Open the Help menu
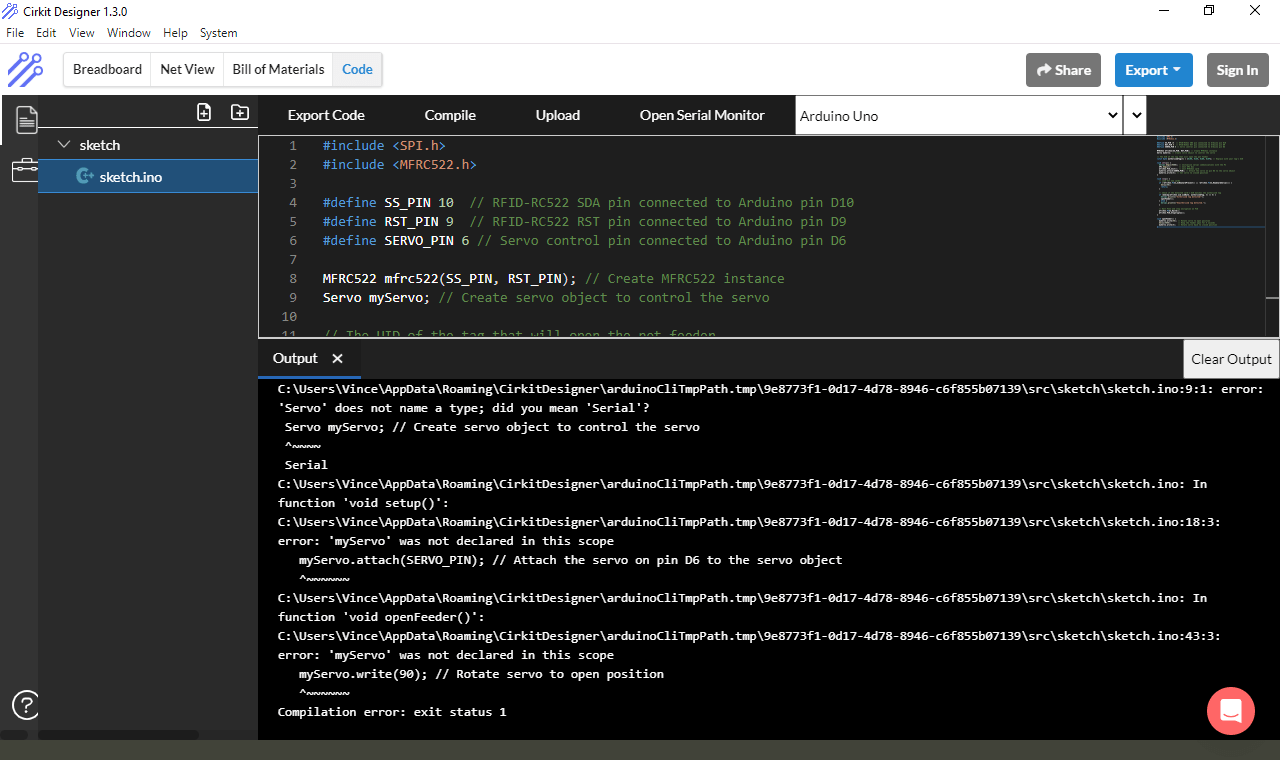 click(175, 33)
